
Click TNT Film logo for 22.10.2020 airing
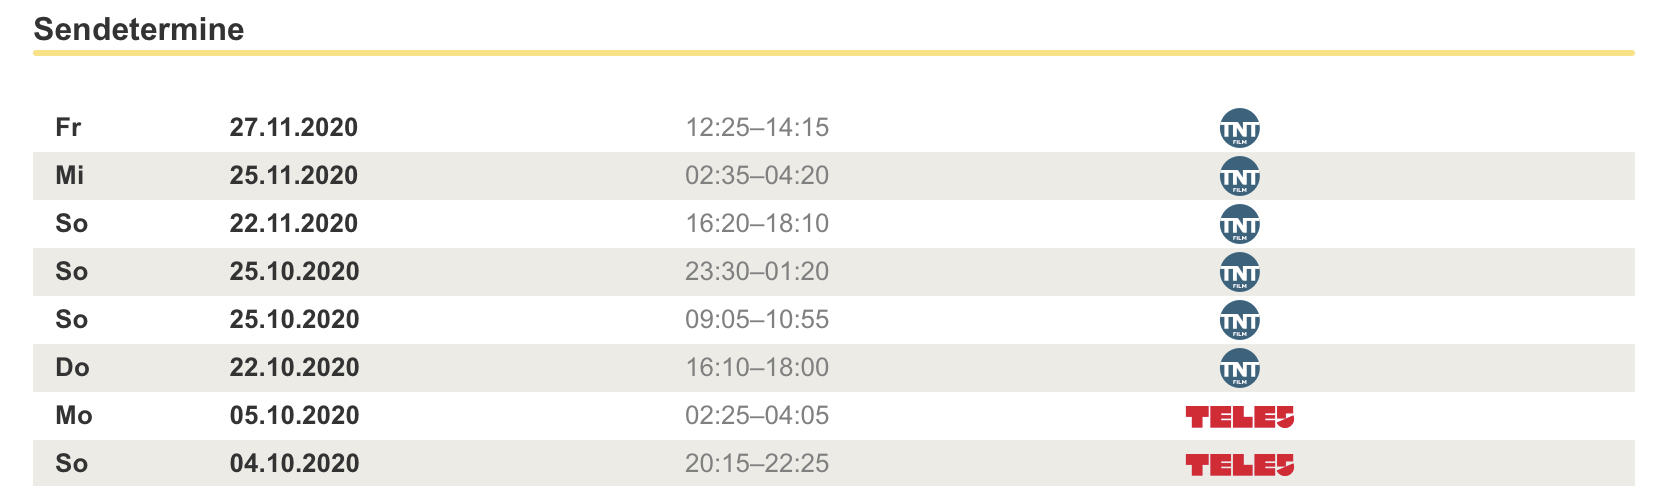[1239, 368]
